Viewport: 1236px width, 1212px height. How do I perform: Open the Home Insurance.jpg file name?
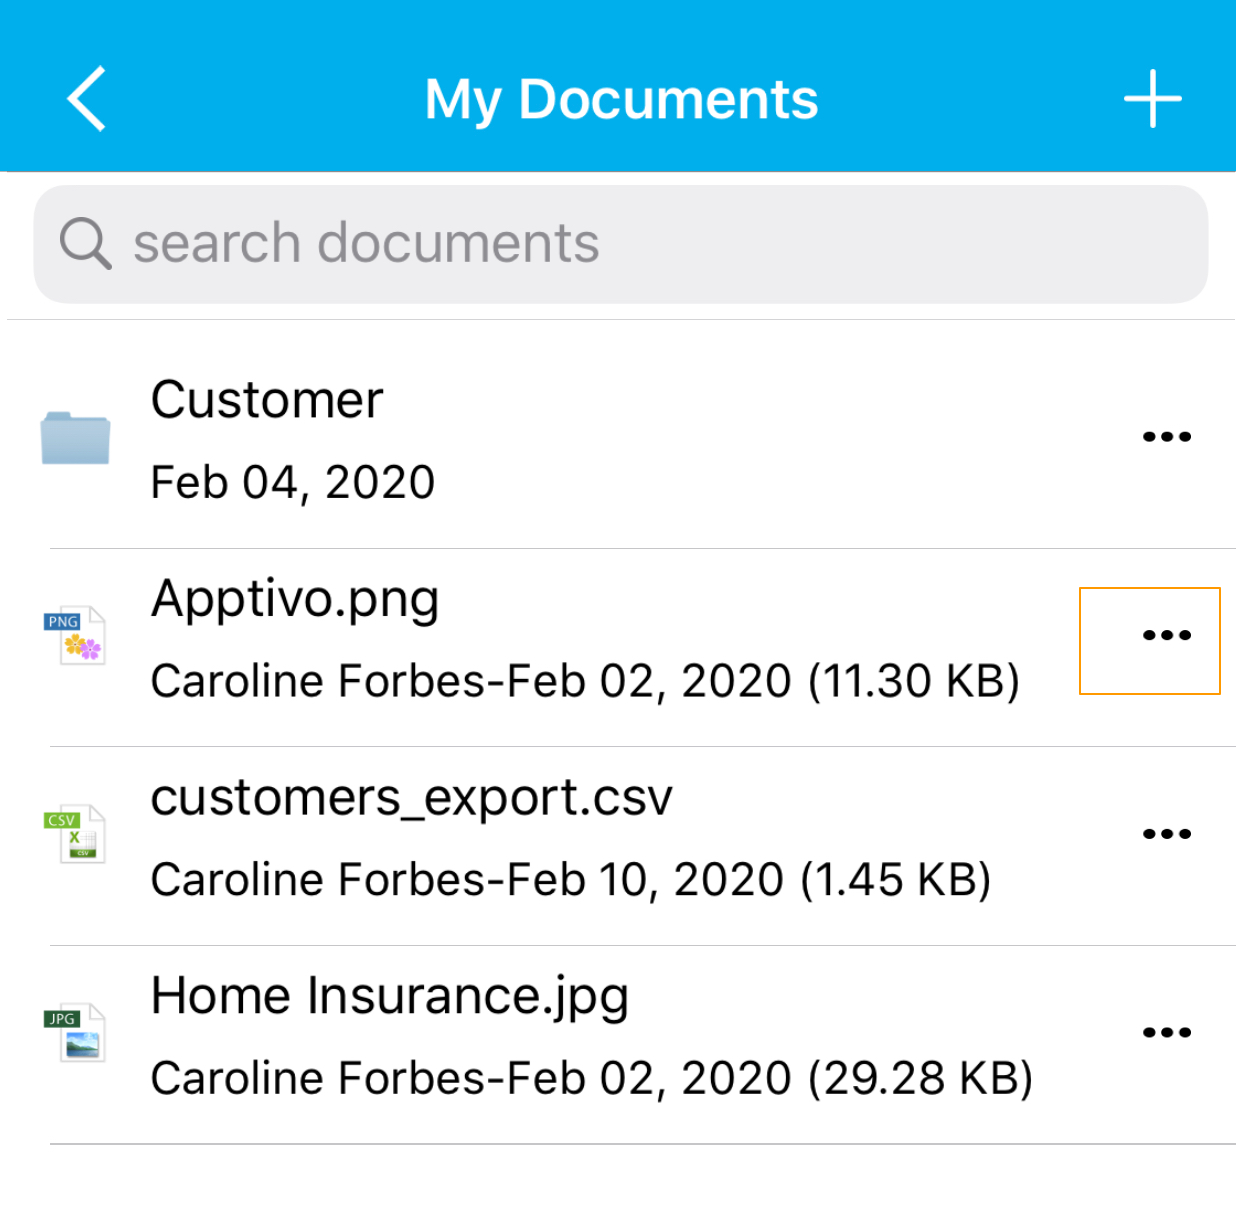[x=389, y=996]
